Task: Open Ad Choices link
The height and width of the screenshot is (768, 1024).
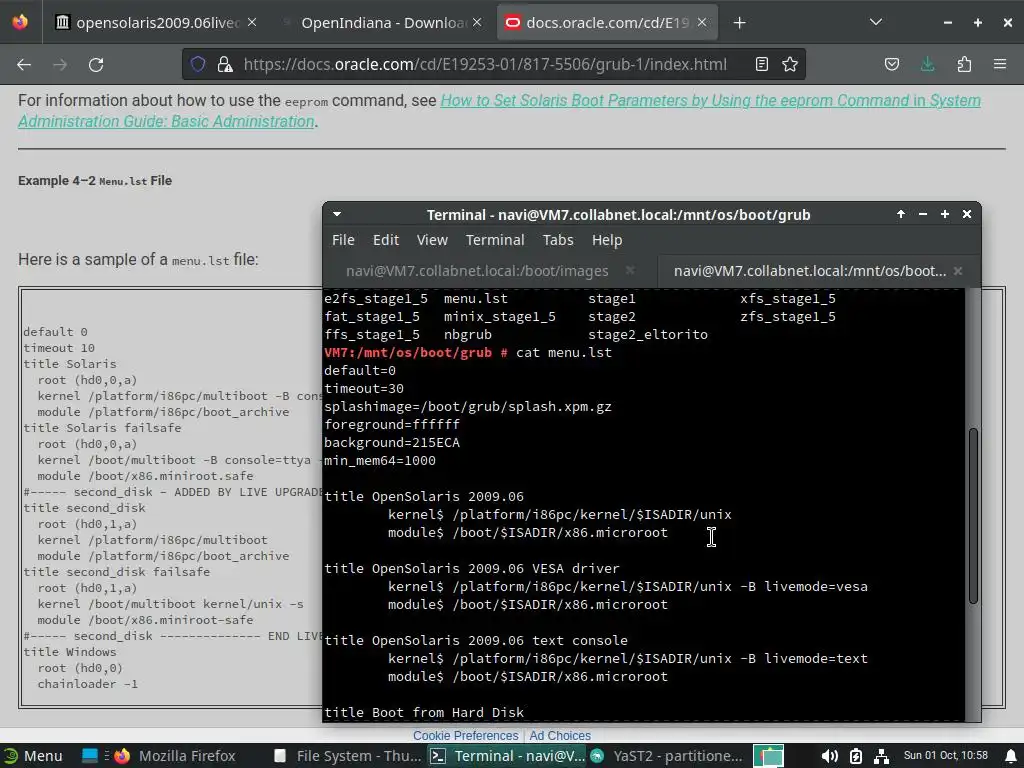Action: pyautogui.click(x=560, y=735)
